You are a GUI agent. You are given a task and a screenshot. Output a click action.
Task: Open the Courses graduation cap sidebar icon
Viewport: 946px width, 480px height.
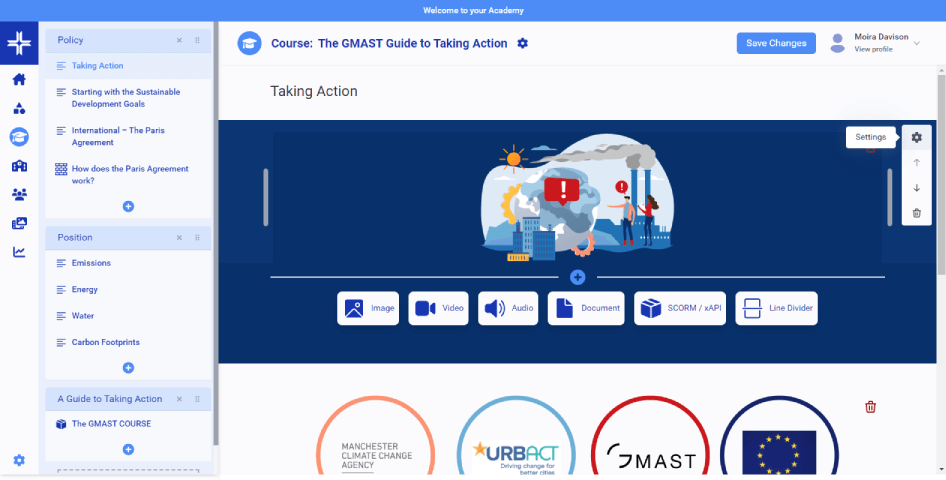[x=19, y=137]
